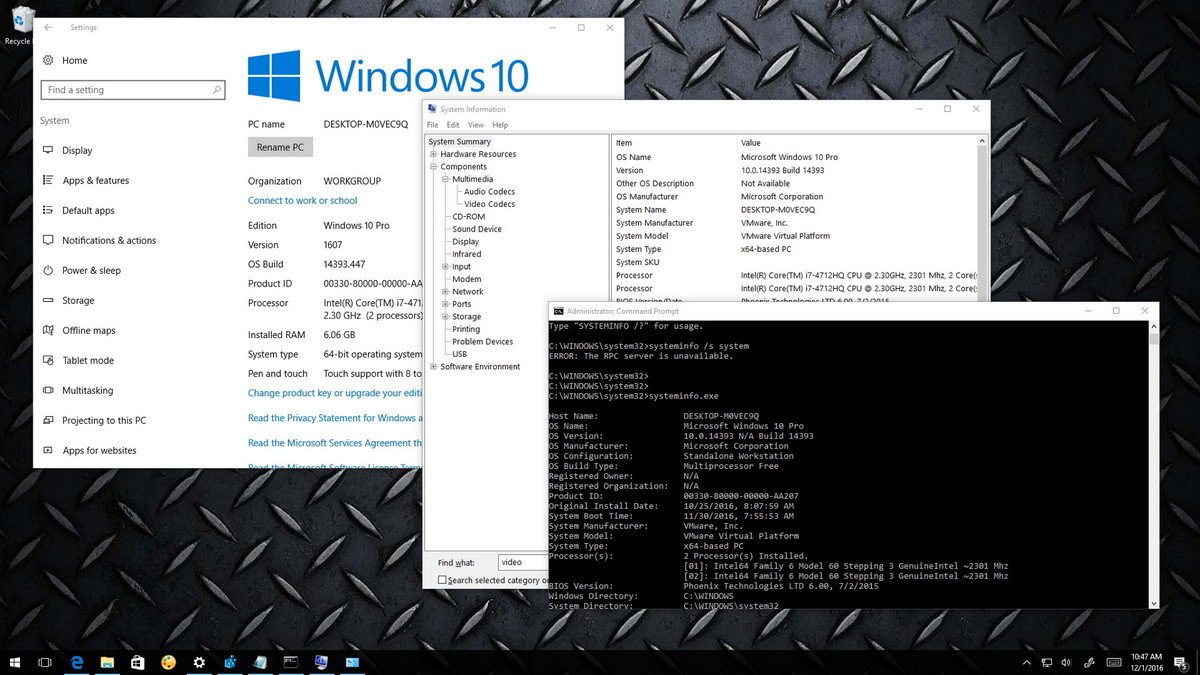The image size is (1200, 675).
Task: Click the Find a setting search box
Action: [133, 90]
